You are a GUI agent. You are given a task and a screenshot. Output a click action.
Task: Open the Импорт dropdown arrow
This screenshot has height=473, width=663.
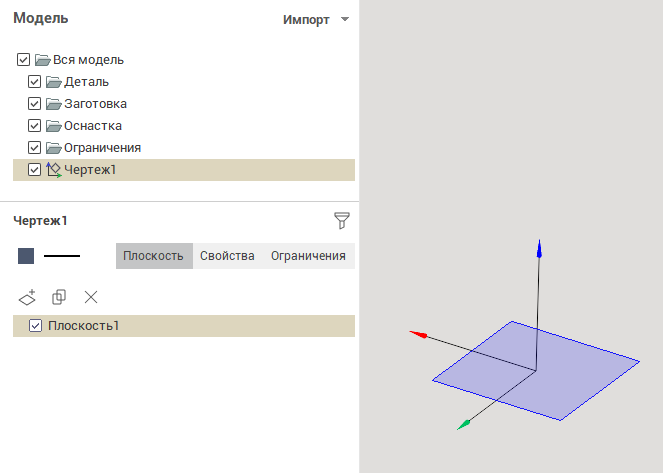(x=345, y=20)
